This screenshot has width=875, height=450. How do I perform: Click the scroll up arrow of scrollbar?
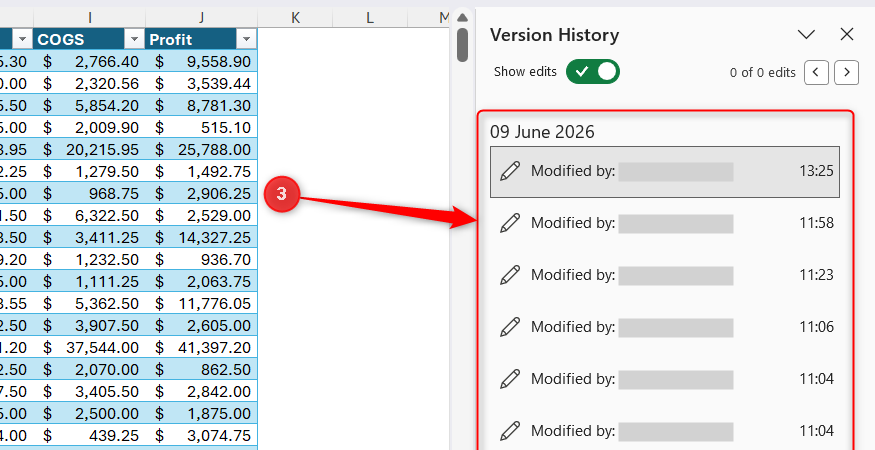point(462,18)
